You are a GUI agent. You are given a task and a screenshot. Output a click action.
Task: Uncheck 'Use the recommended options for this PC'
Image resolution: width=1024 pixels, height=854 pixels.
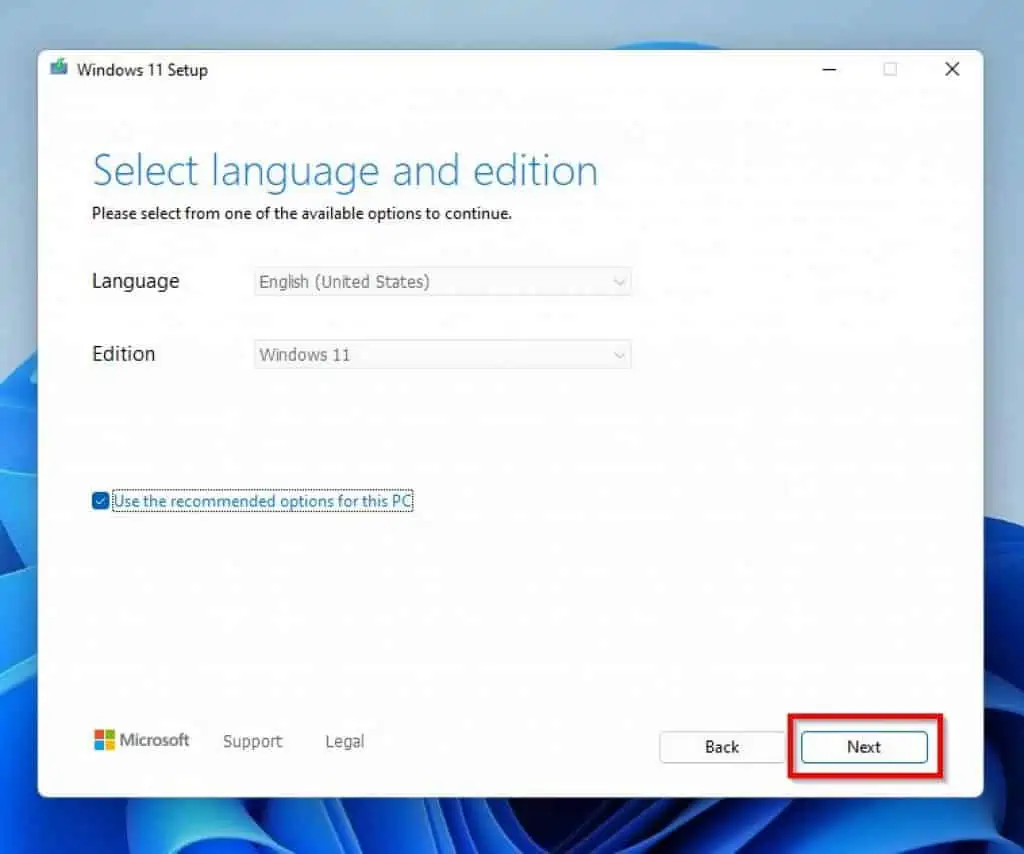pyautogui.click(x=100, y=500)
